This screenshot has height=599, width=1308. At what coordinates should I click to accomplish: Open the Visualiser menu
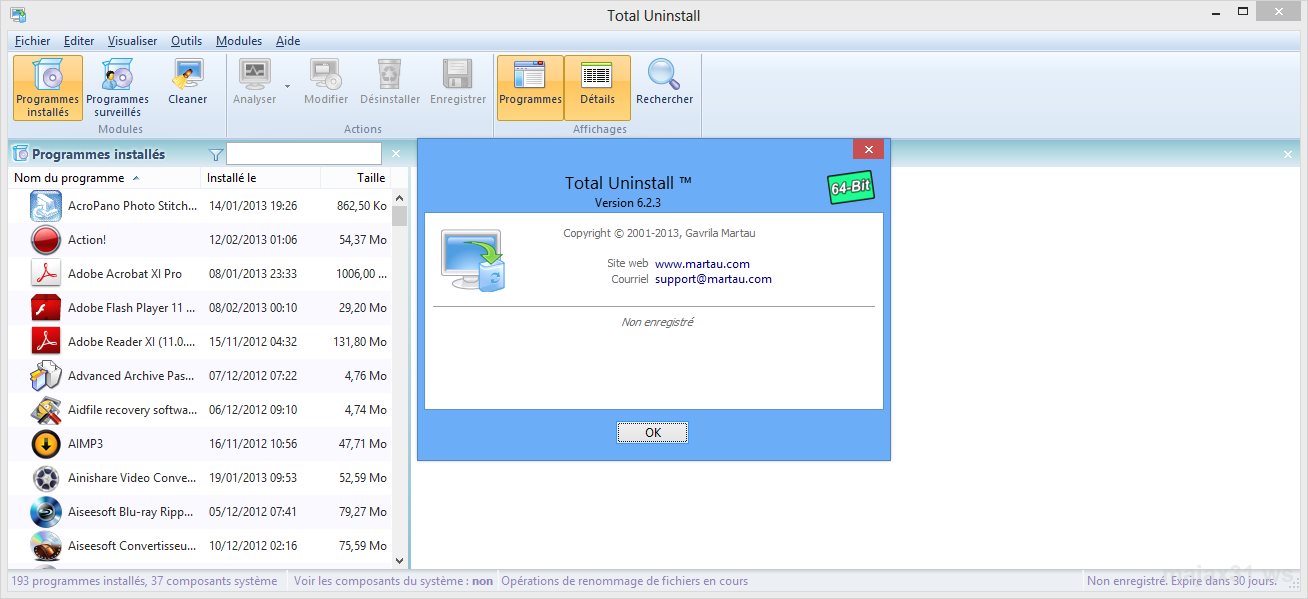click(133, 41)
